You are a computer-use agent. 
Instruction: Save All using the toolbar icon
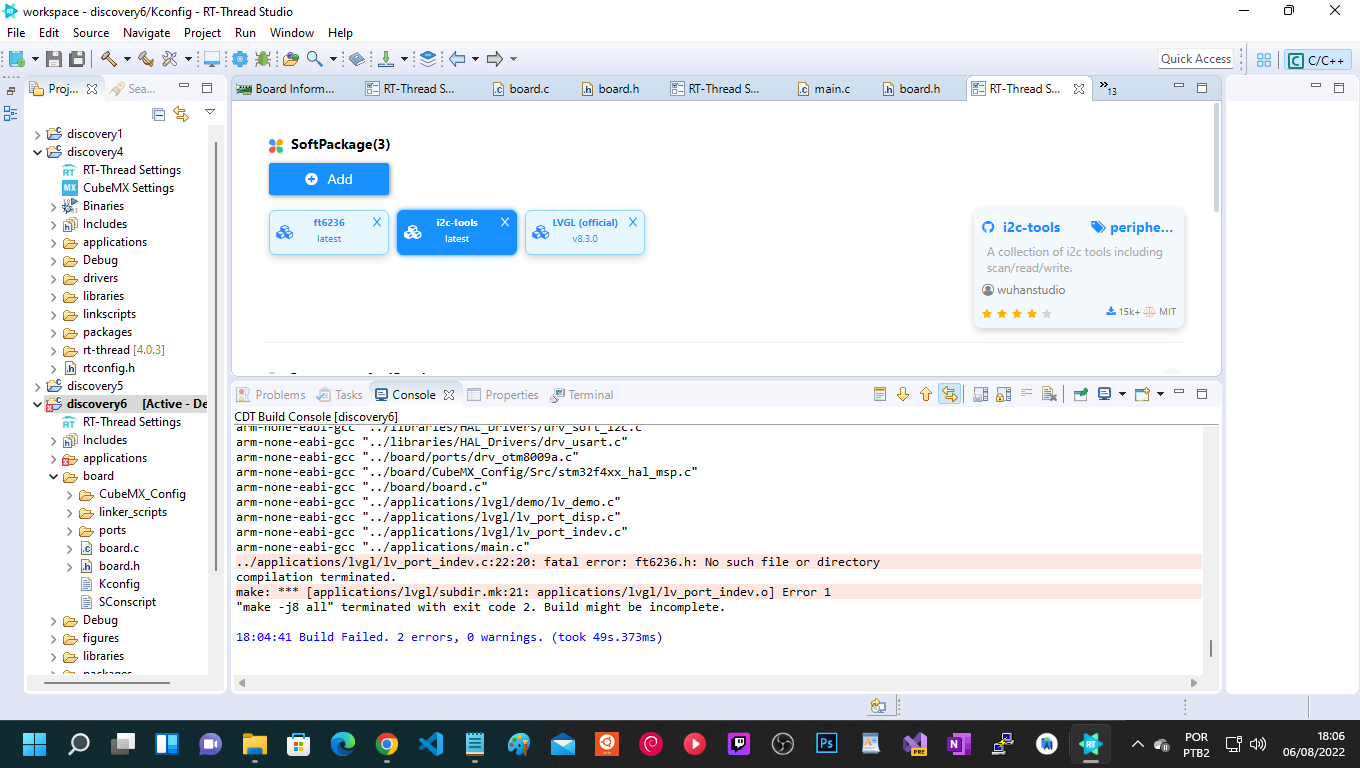point(76,59)
